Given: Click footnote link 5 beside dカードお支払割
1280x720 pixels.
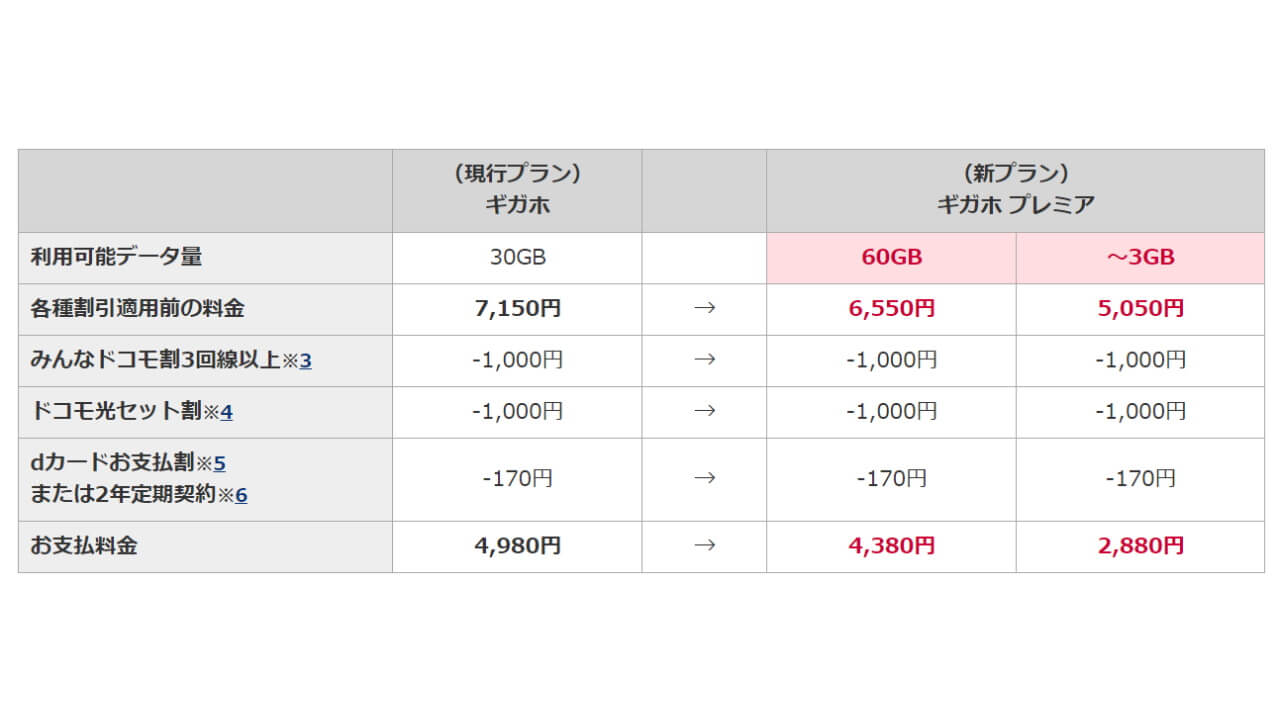Looking at the screenshot, I should click(x=219, y=464).
